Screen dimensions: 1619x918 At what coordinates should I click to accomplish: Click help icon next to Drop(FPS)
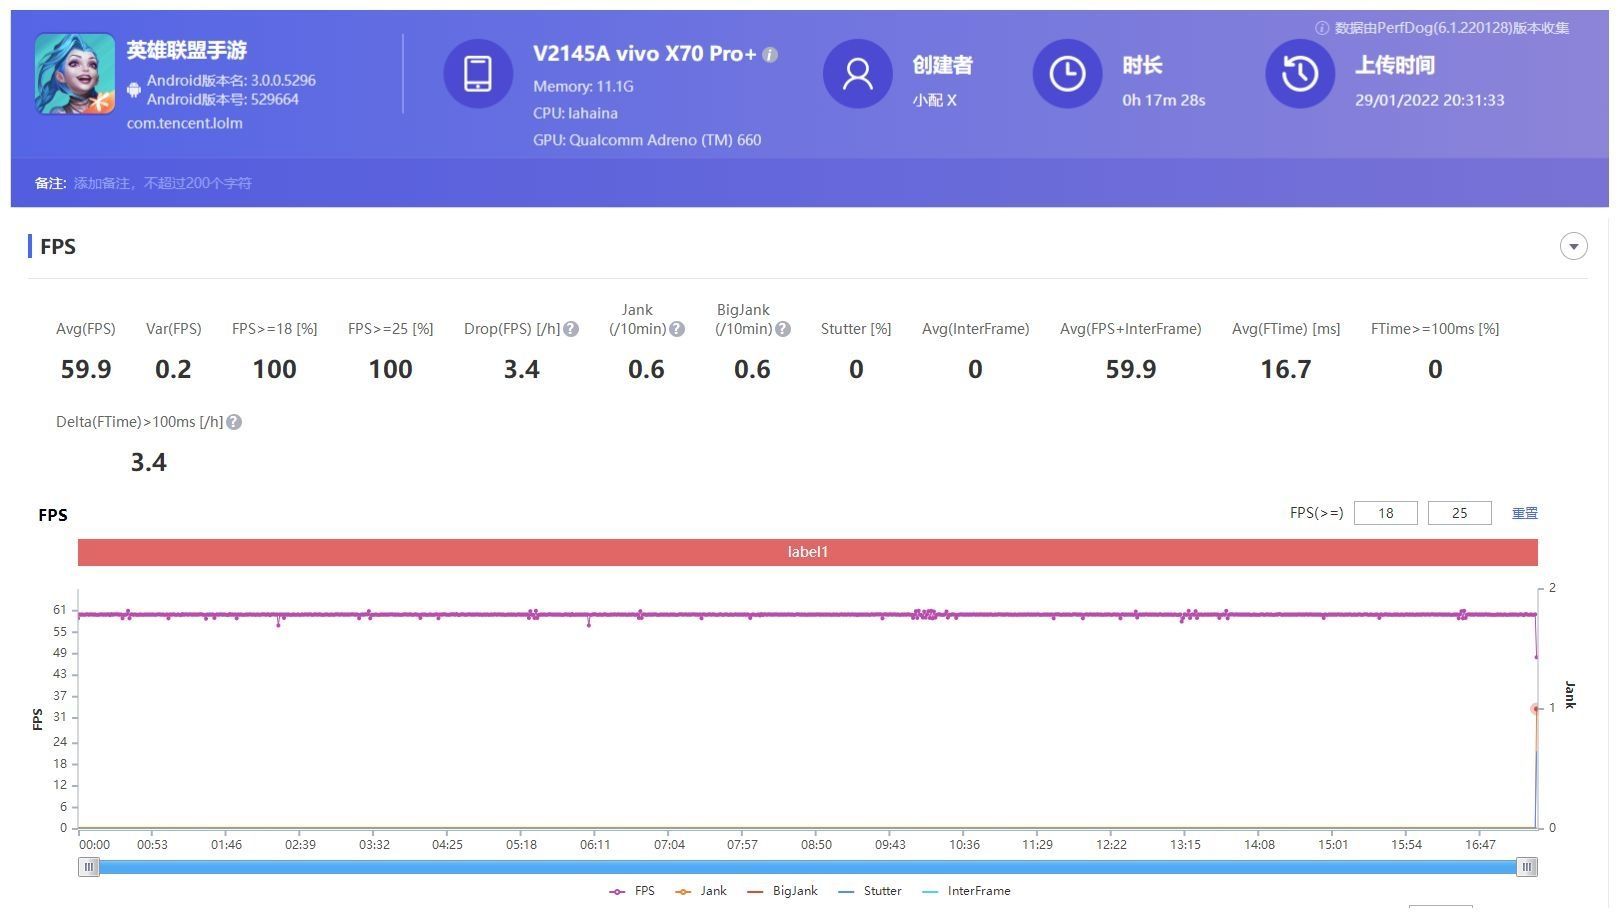click(571, 329)
